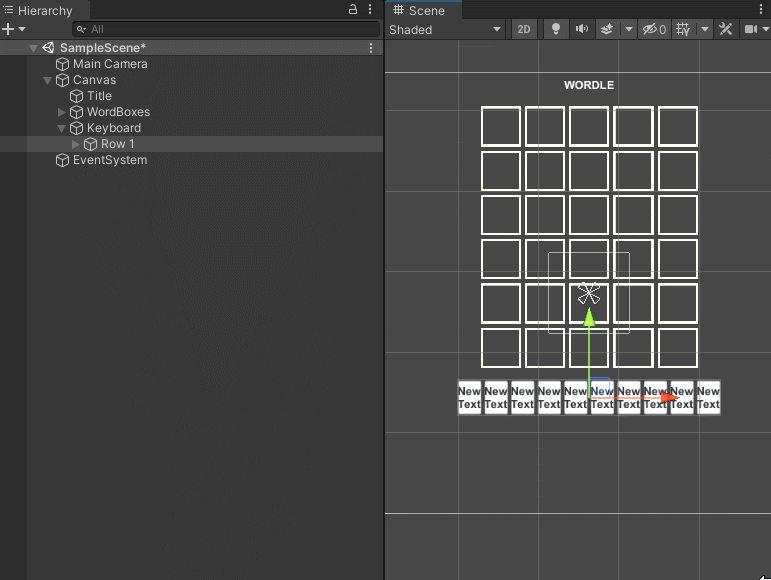771x580 pixels.
Task: Click the plus icon to create a GameObject
Action: pos(8,29)
